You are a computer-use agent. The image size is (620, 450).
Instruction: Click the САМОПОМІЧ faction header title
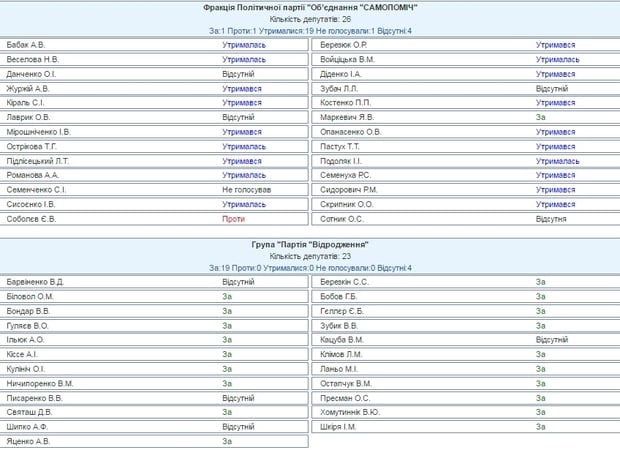point(310,7)
